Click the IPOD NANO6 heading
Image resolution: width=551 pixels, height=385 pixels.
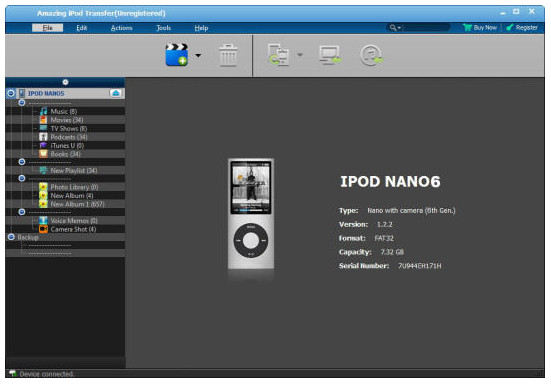390,182
